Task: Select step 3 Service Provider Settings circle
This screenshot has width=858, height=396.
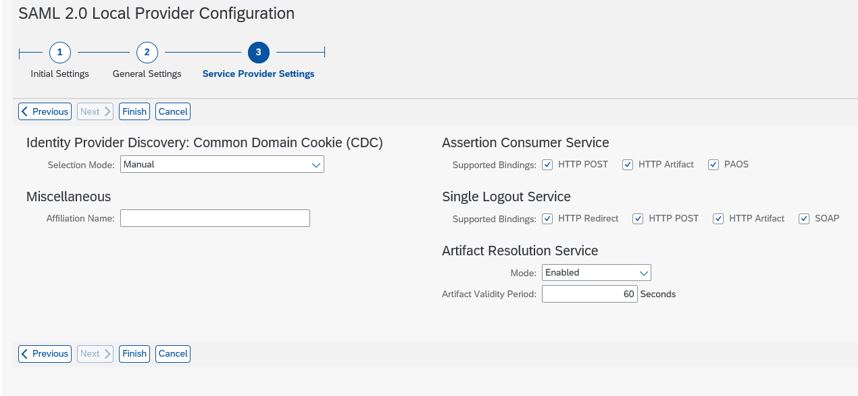Action: tap(258, 53)
